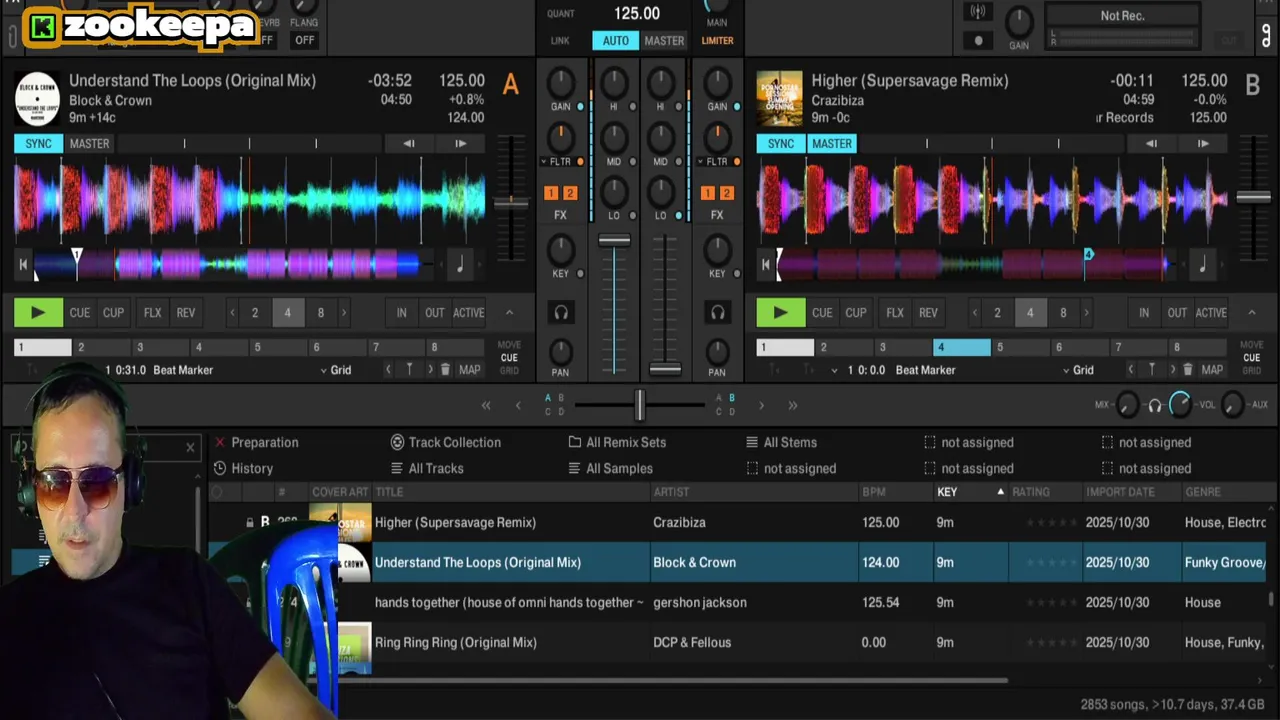
Task: Select Ring Ring Ring (Original Mix) track
Action: coord(455,642)
